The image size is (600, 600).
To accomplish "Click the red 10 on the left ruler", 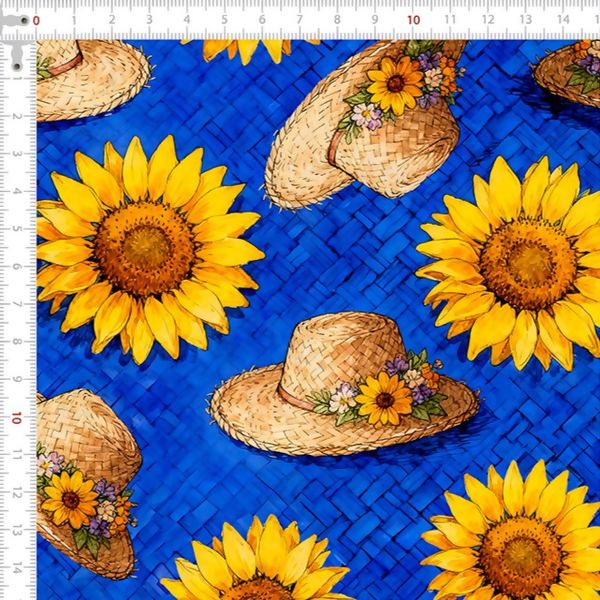I will (x=16, y=418).
